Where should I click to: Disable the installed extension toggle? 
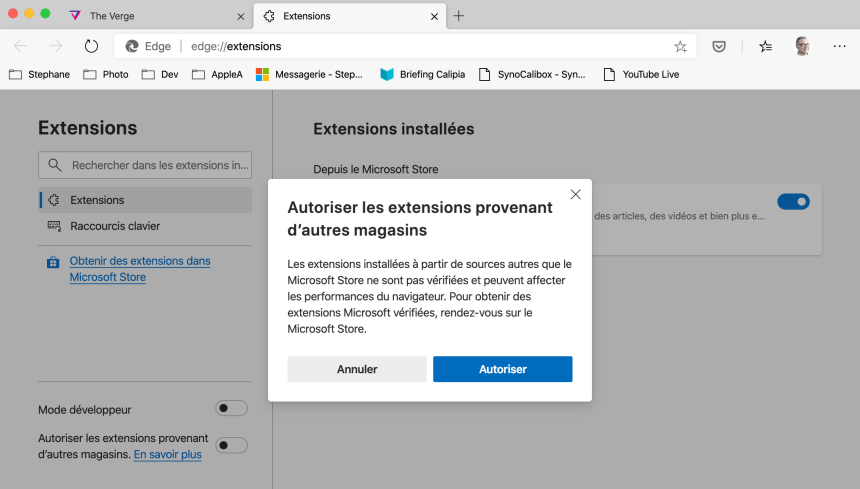[x=793, y=202]
